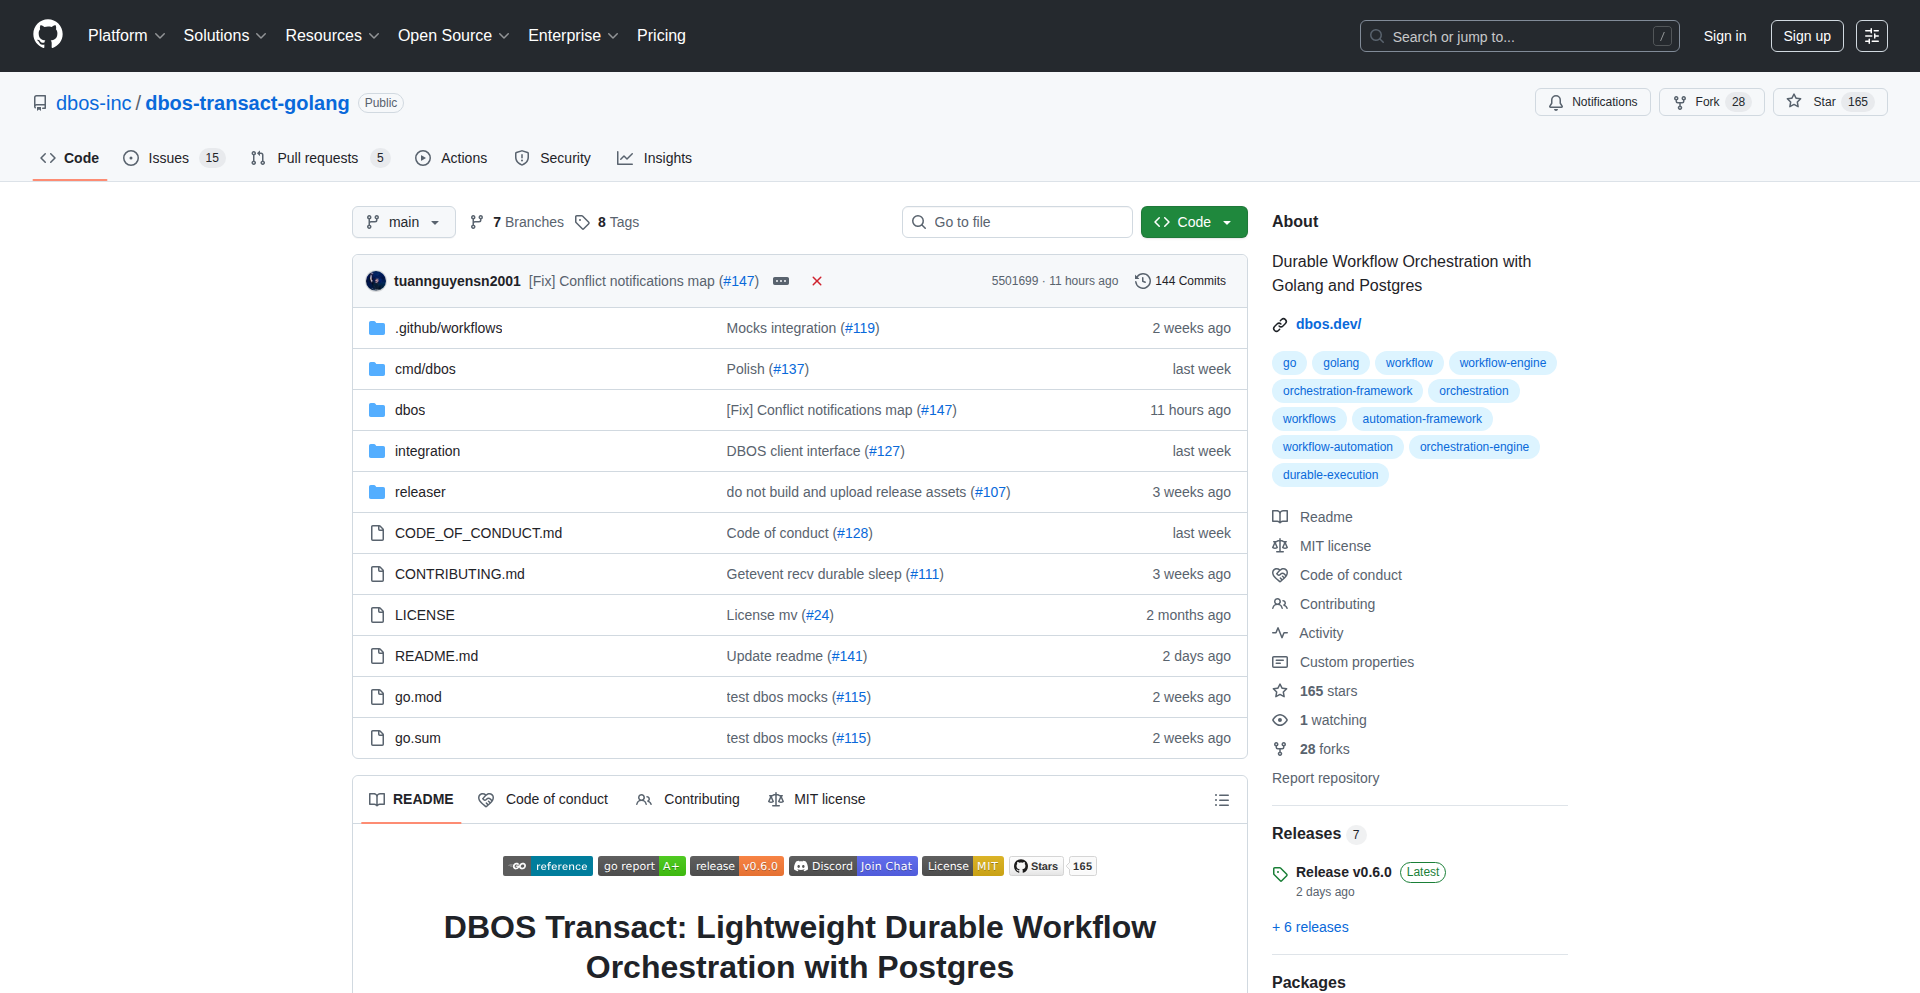1920x993 pixels.
Task: Click the LICENSE file icon
Action: (x=377, y=615)
